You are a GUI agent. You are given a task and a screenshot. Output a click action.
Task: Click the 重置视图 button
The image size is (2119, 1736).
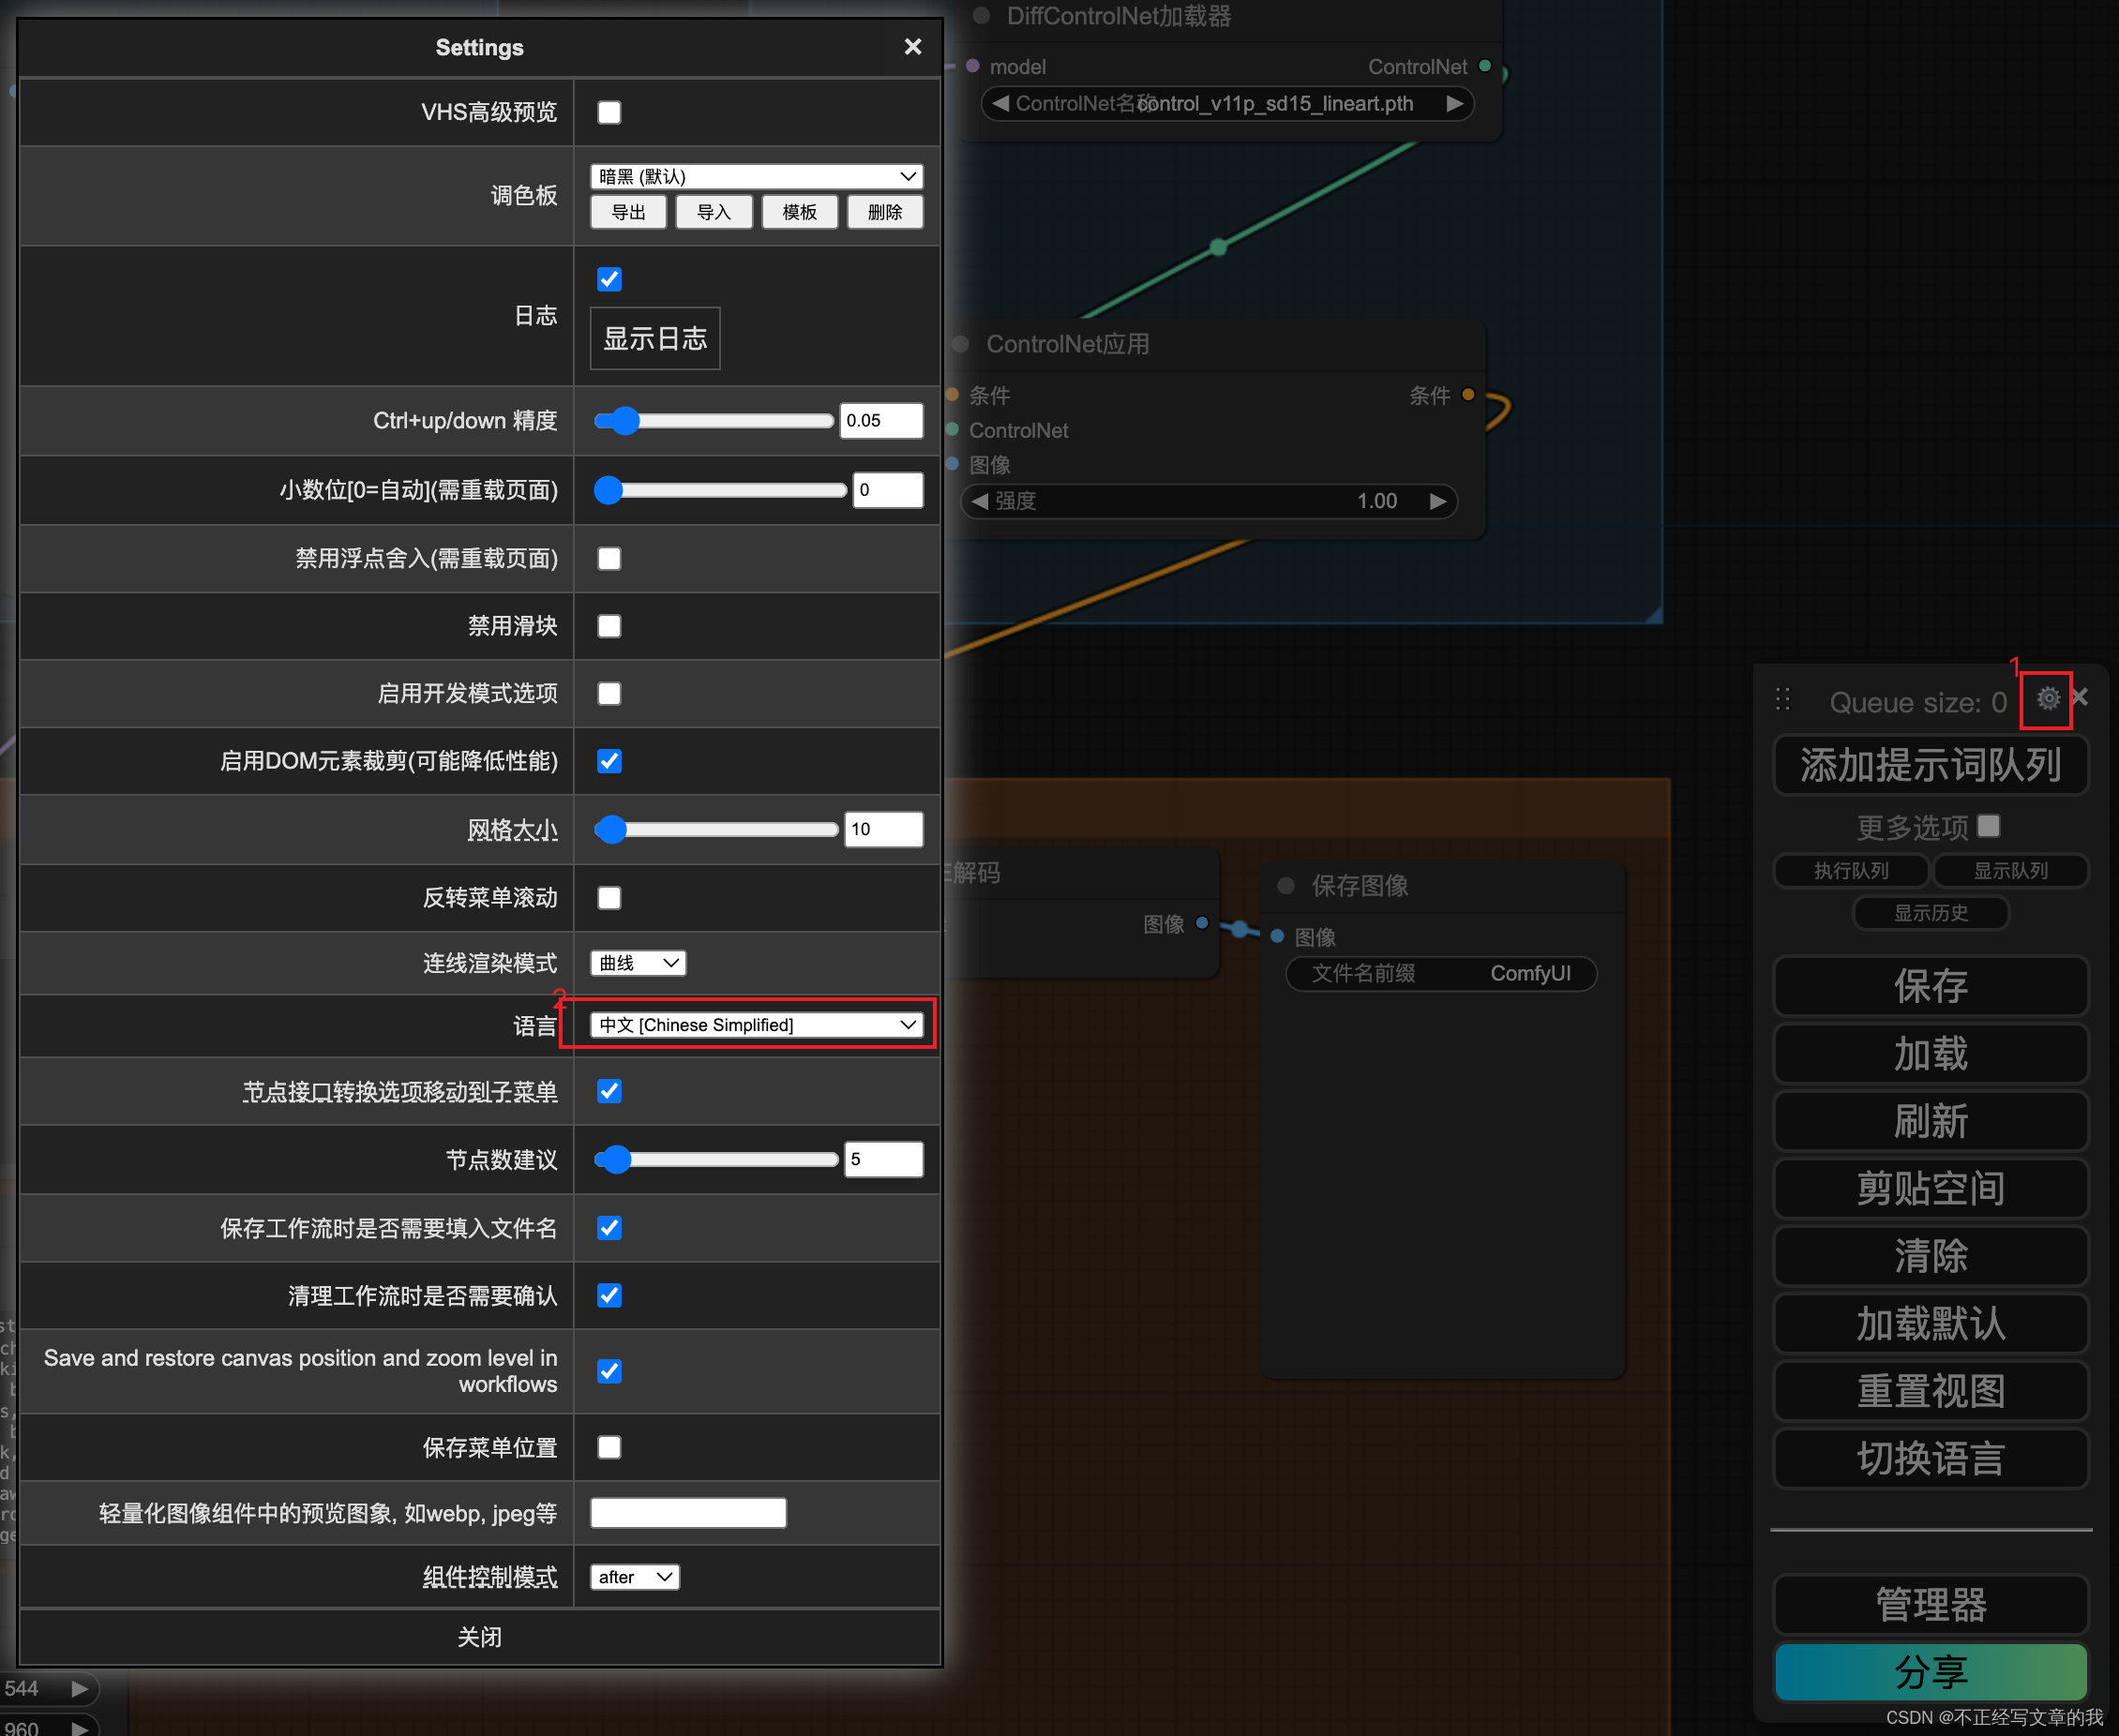point(1931,1391)
